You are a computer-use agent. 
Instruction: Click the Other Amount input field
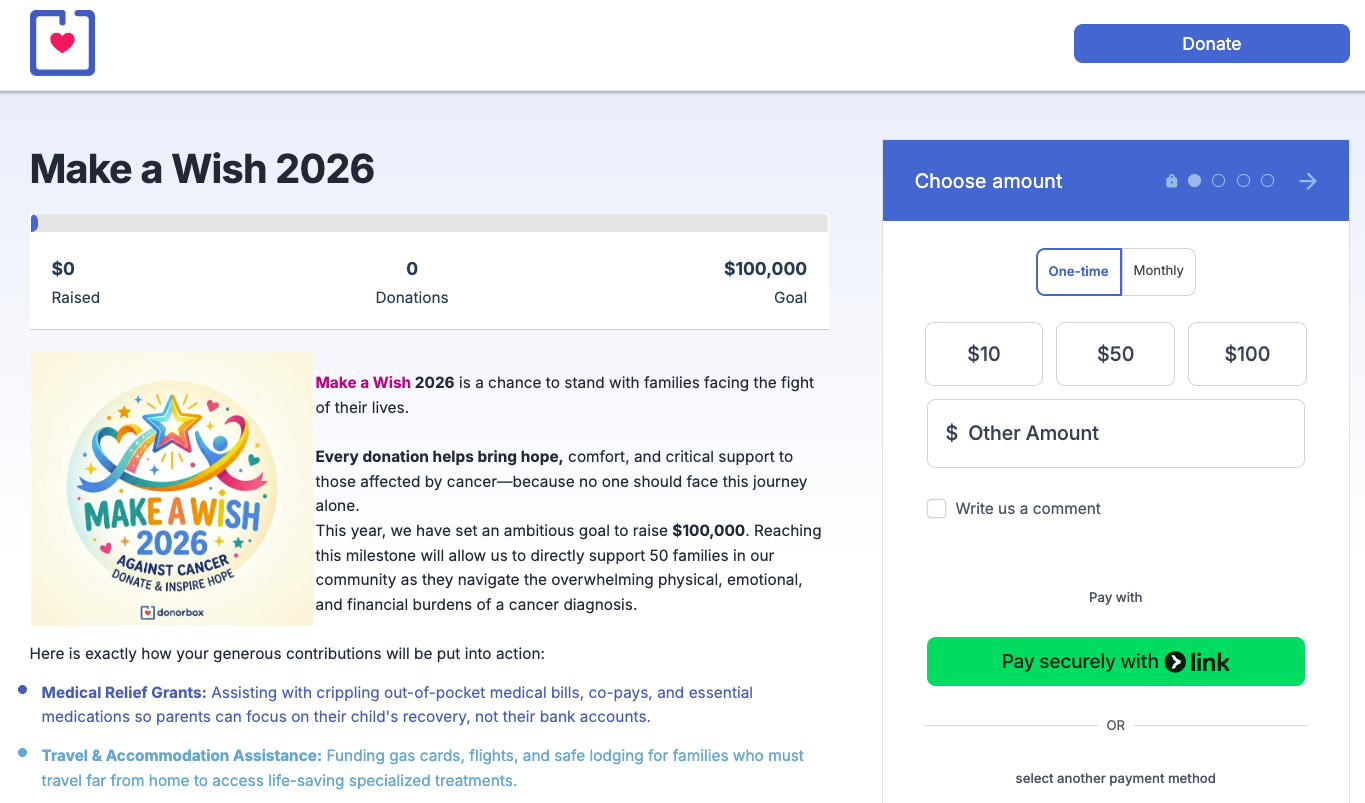[1116, 433]
